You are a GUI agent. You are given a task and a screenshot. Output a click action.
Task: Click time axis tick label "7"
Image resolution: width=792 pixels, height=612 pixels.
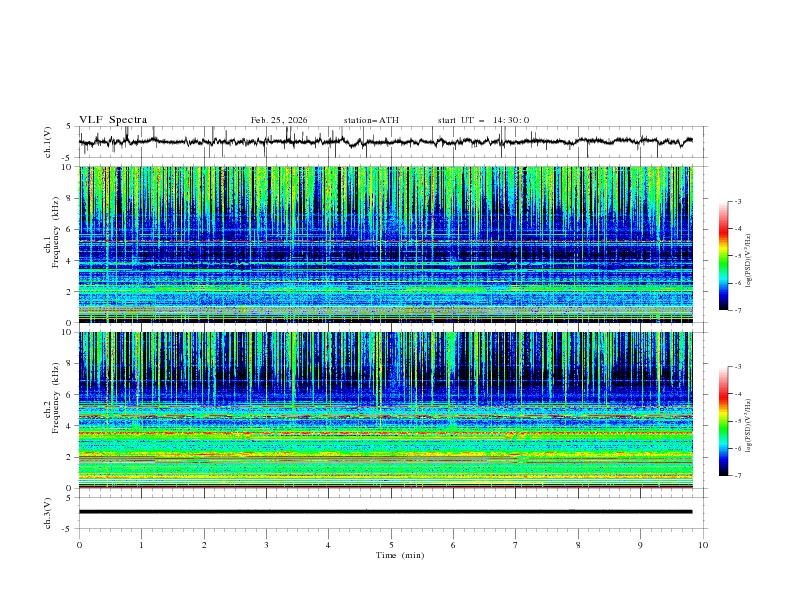point(516,545)
